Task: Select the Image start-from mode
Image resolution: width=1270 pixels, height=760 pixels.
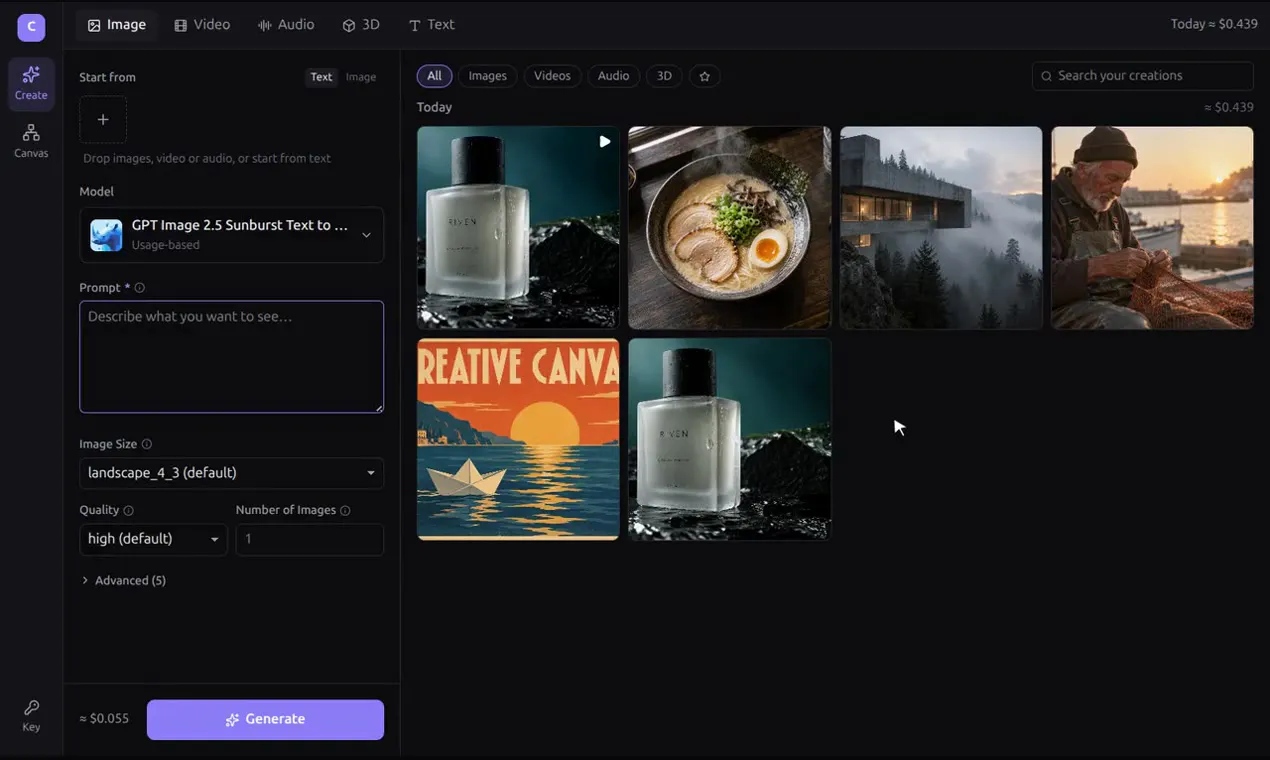Action: click(x=361, y=77)
